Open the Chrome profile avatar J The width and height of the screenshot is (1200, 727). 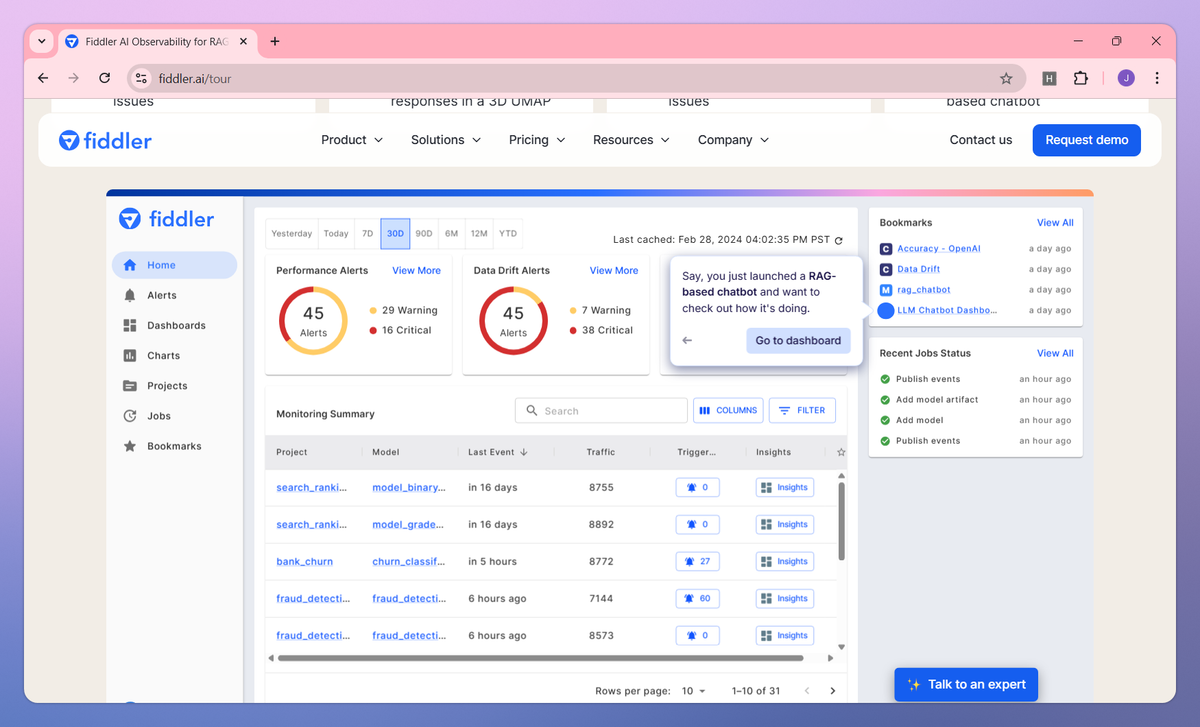[1126, 78]
